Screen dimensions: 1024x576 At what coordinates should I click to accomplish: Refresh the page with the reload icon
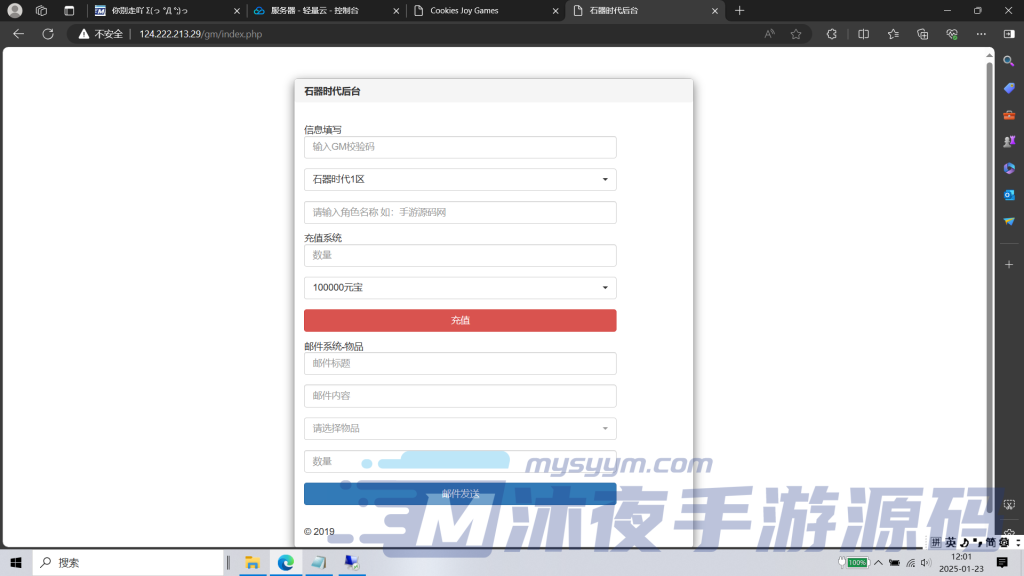[x=47, y=33]
